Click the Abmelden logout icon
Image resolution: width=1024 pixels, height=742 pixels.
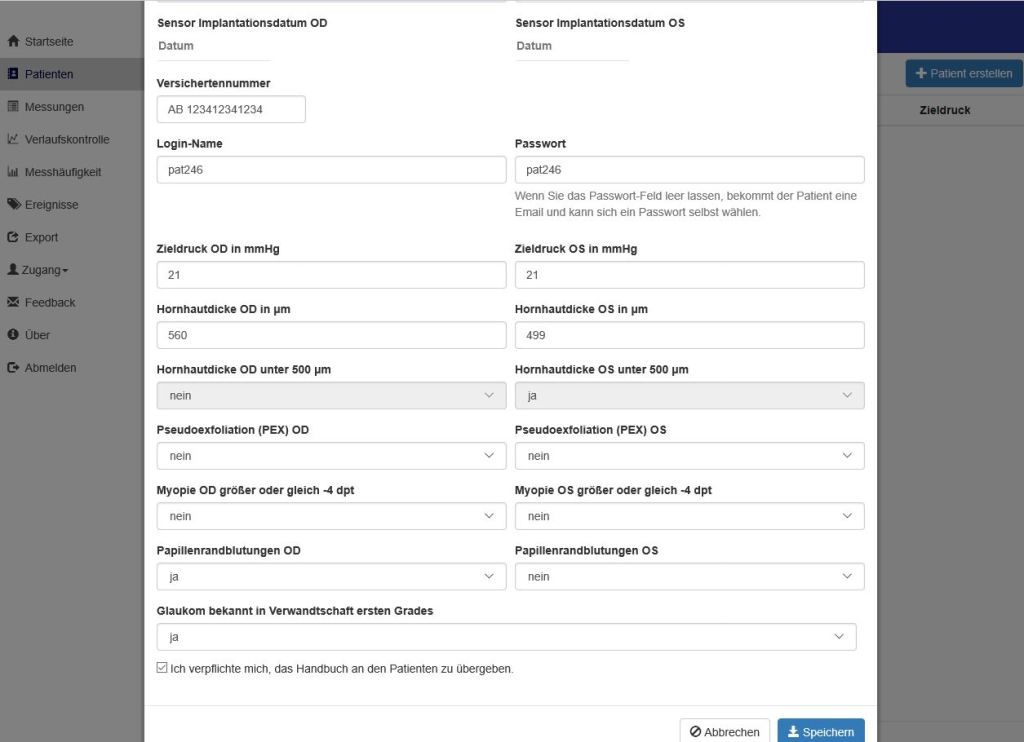(x=13, y=368)
